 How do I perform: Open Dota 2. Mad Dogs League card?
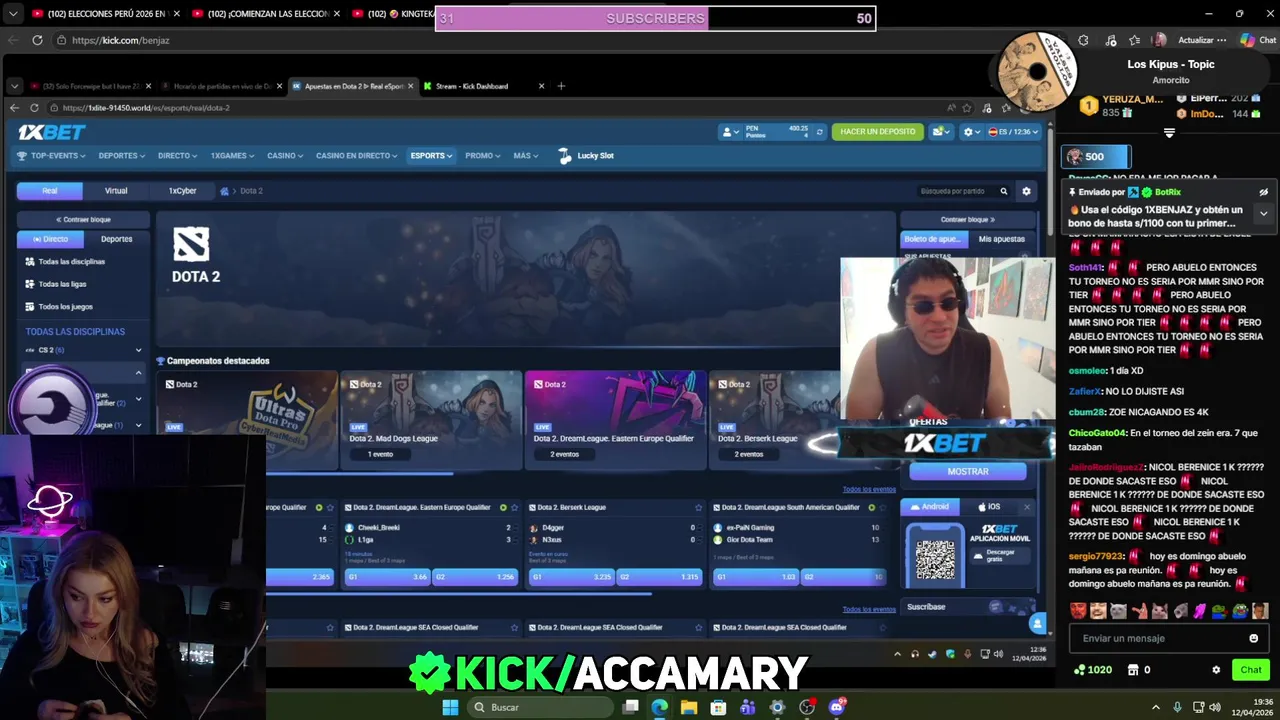click(x=431, y=420)
